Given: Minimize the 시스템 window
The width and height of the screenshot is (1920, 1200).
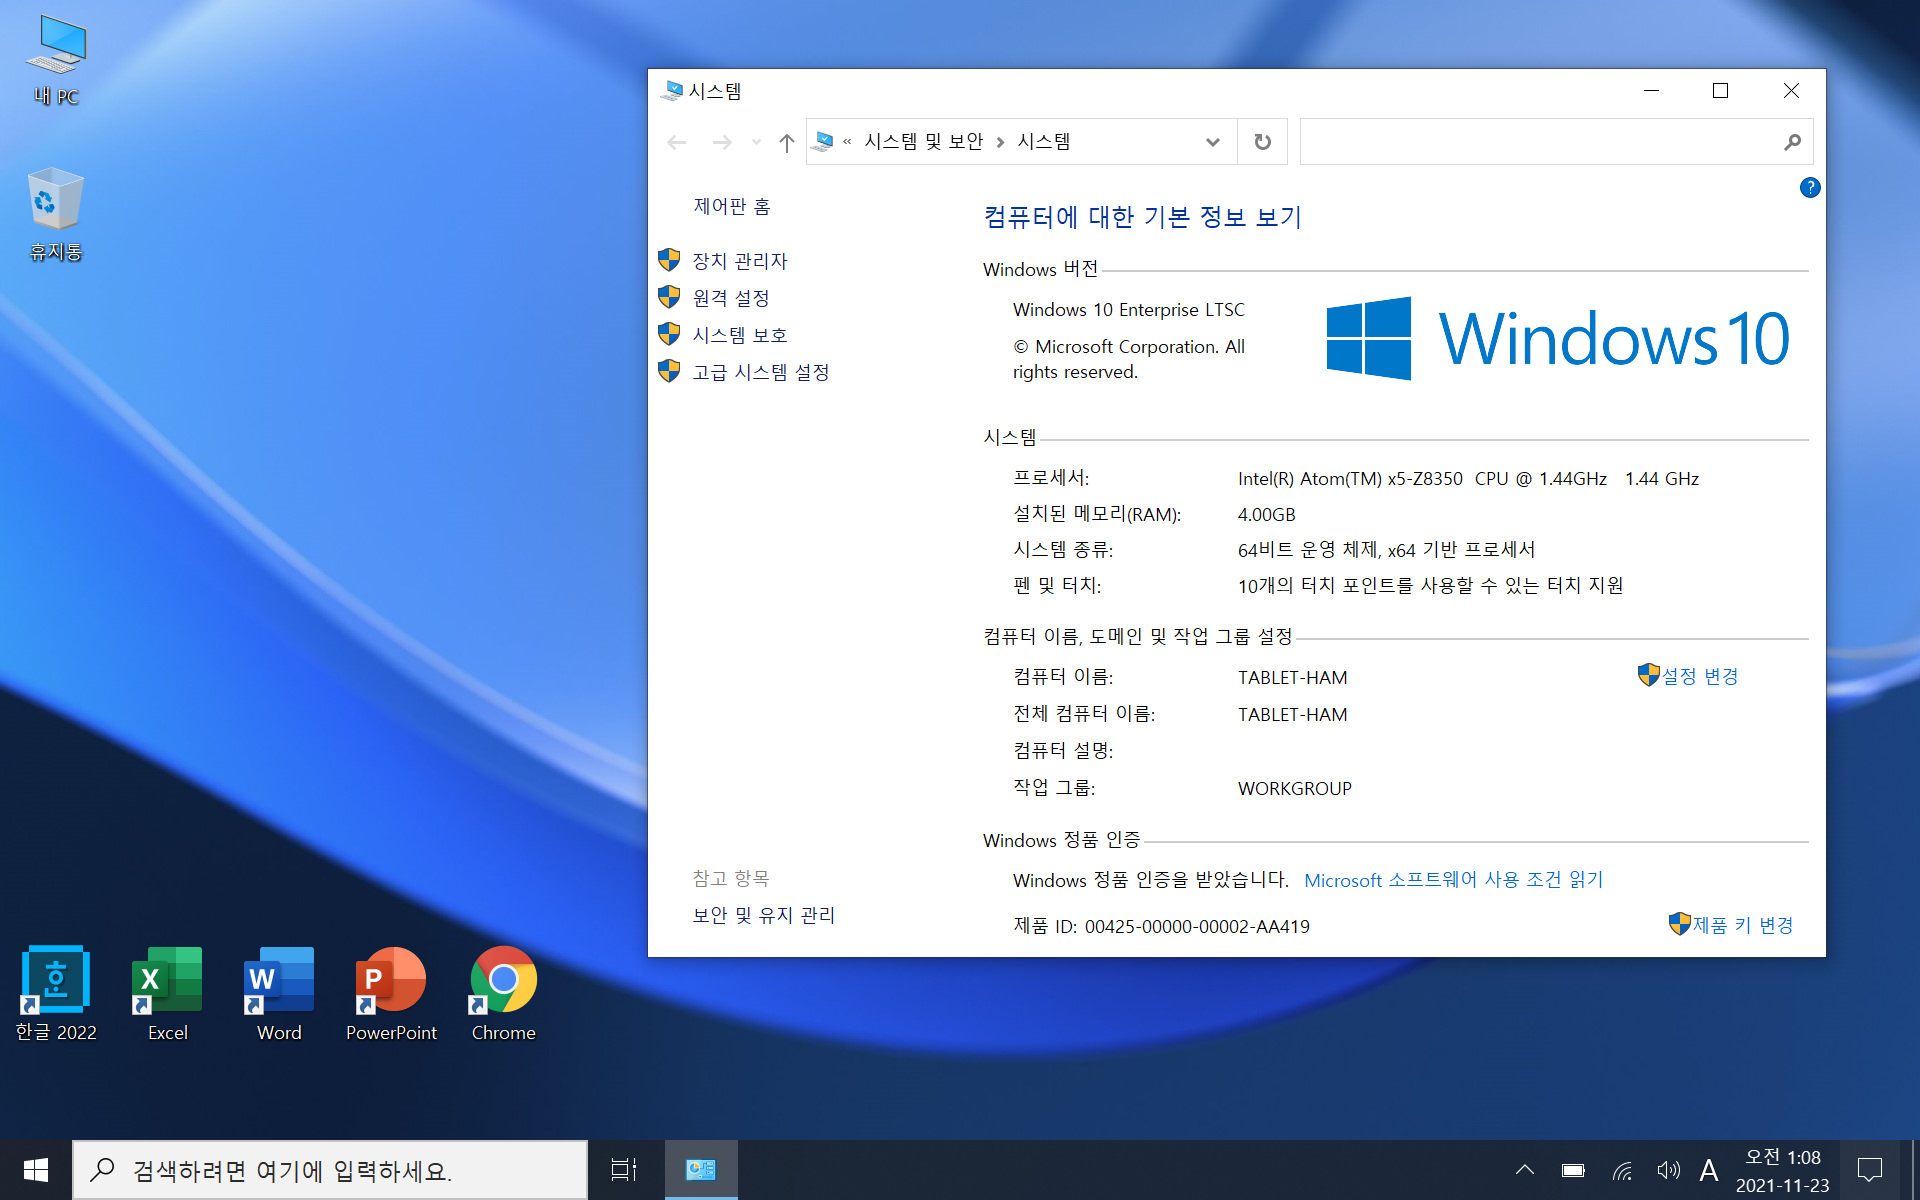Looking at the screenshot, I should pyautogui.click(x=1652, y=91).
